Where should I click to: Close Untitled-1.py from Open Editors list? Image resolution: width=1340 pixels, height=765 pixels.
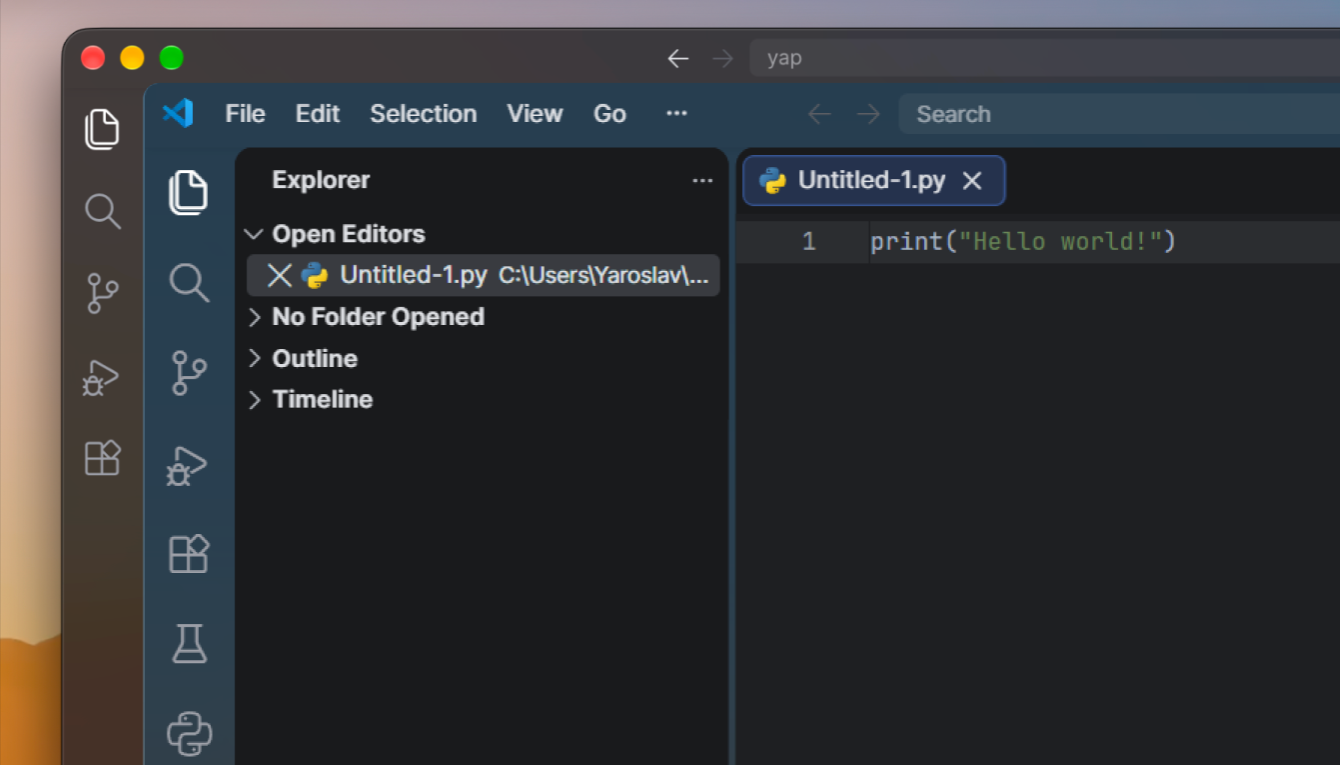pos(280,275)
